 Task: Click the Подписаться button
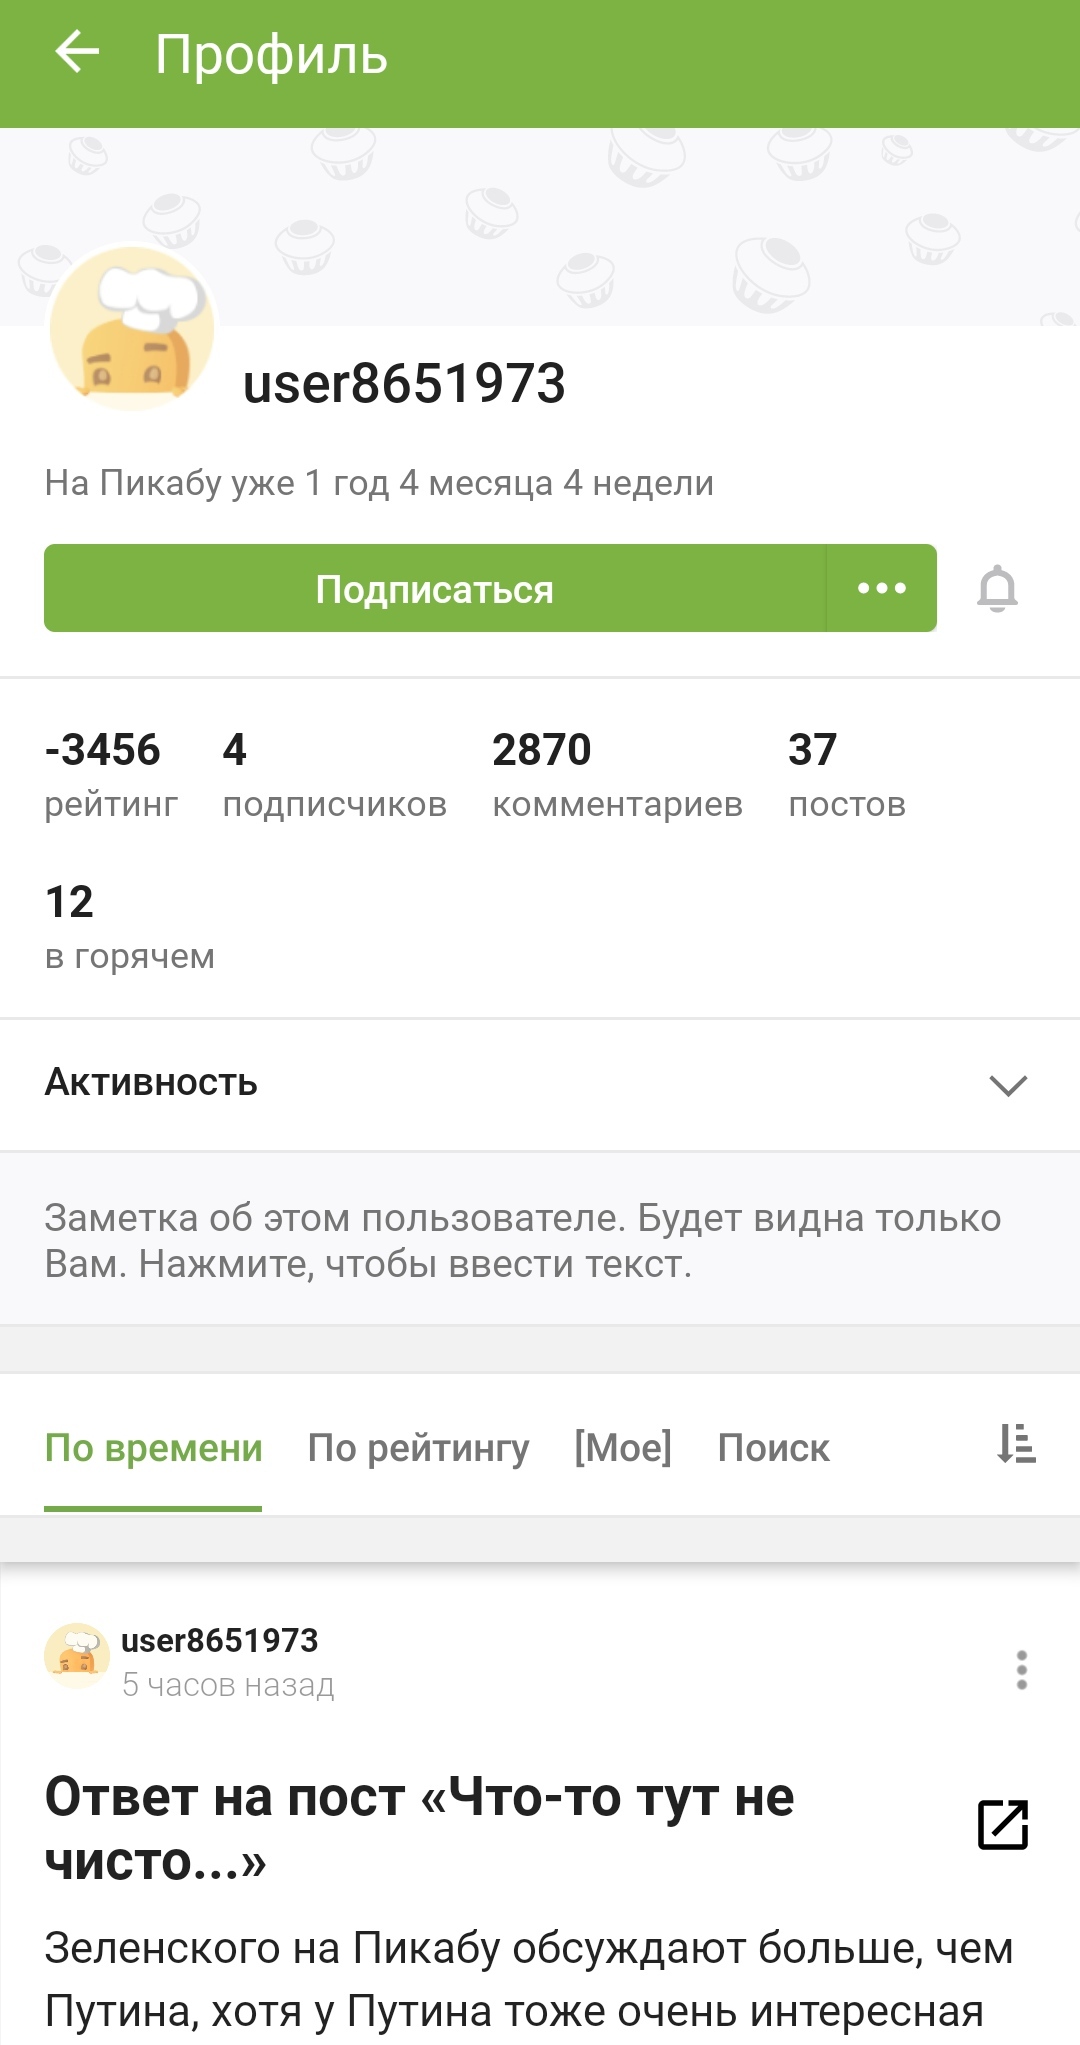[x=434, y=588]
